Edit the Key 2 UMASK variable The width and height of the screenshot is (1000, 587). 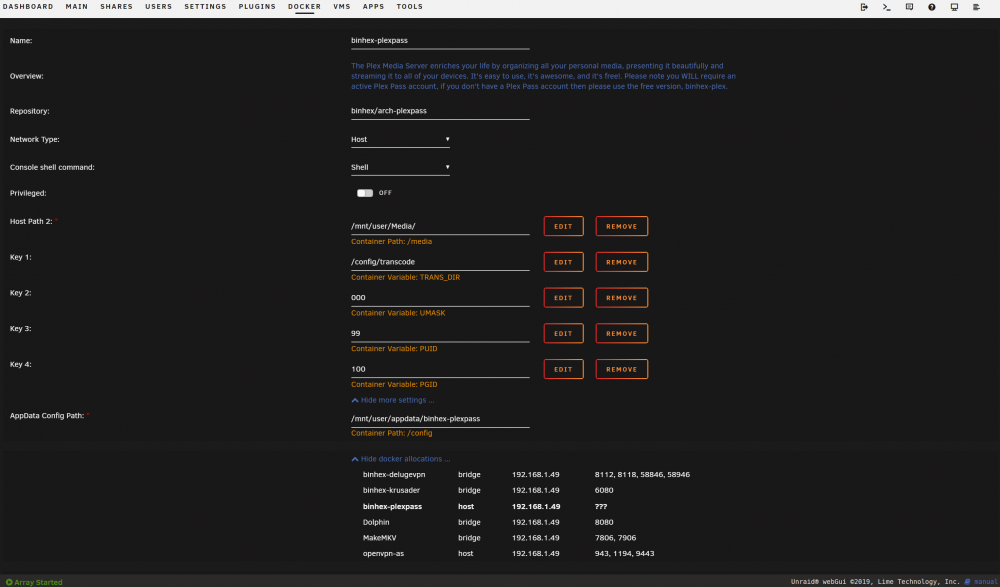(563, 297)
